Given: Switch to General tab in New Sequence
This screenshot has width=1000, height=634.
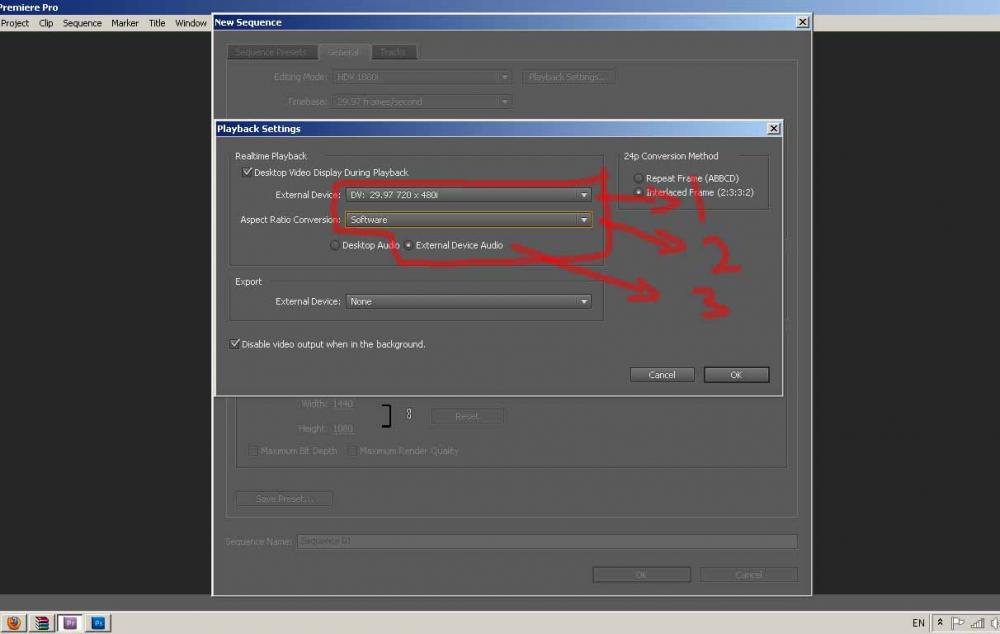Looking at the screenshot, I should [344, 52].
